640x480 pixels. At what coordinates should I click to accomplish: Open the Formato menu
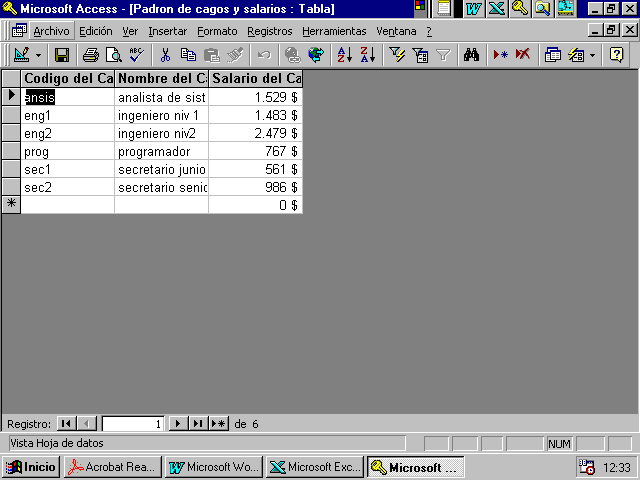point(217,31)
